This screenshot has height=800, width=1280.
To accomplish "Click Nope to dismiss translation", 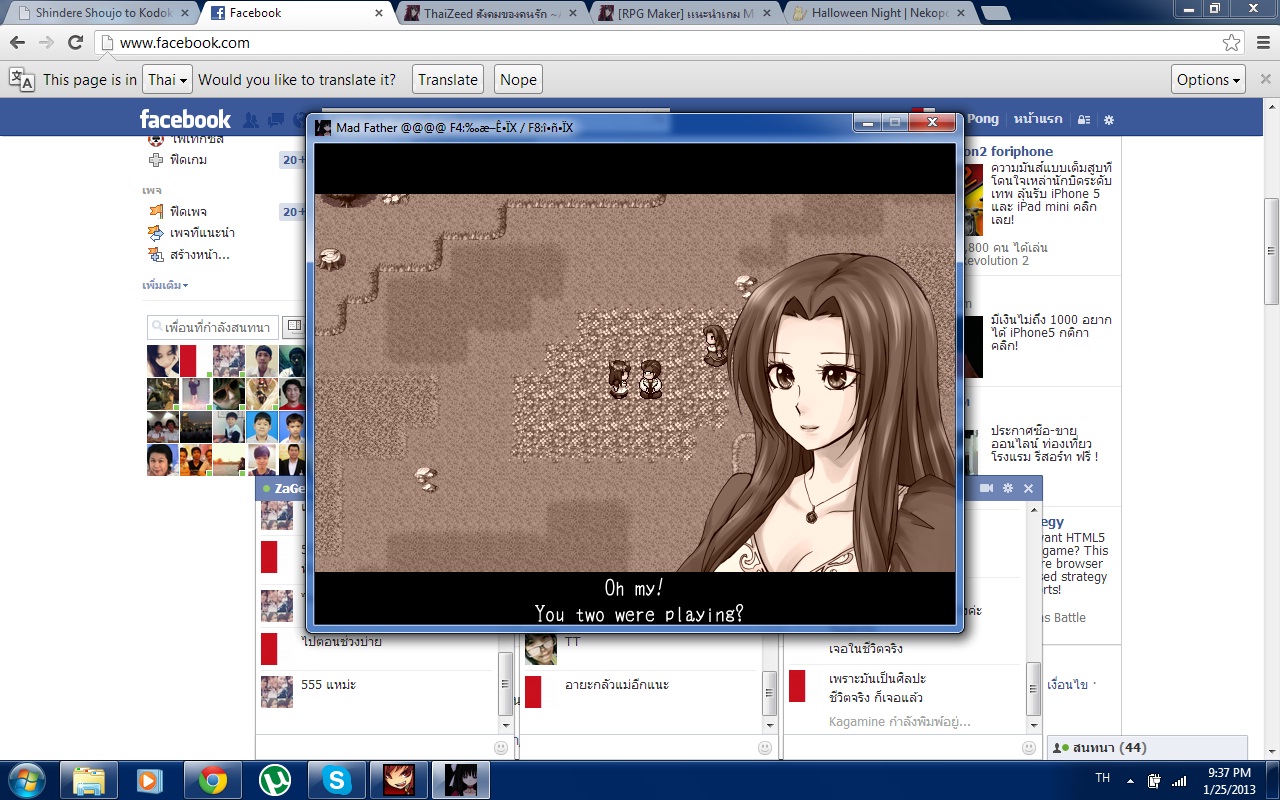I will [x=518, y=80].
